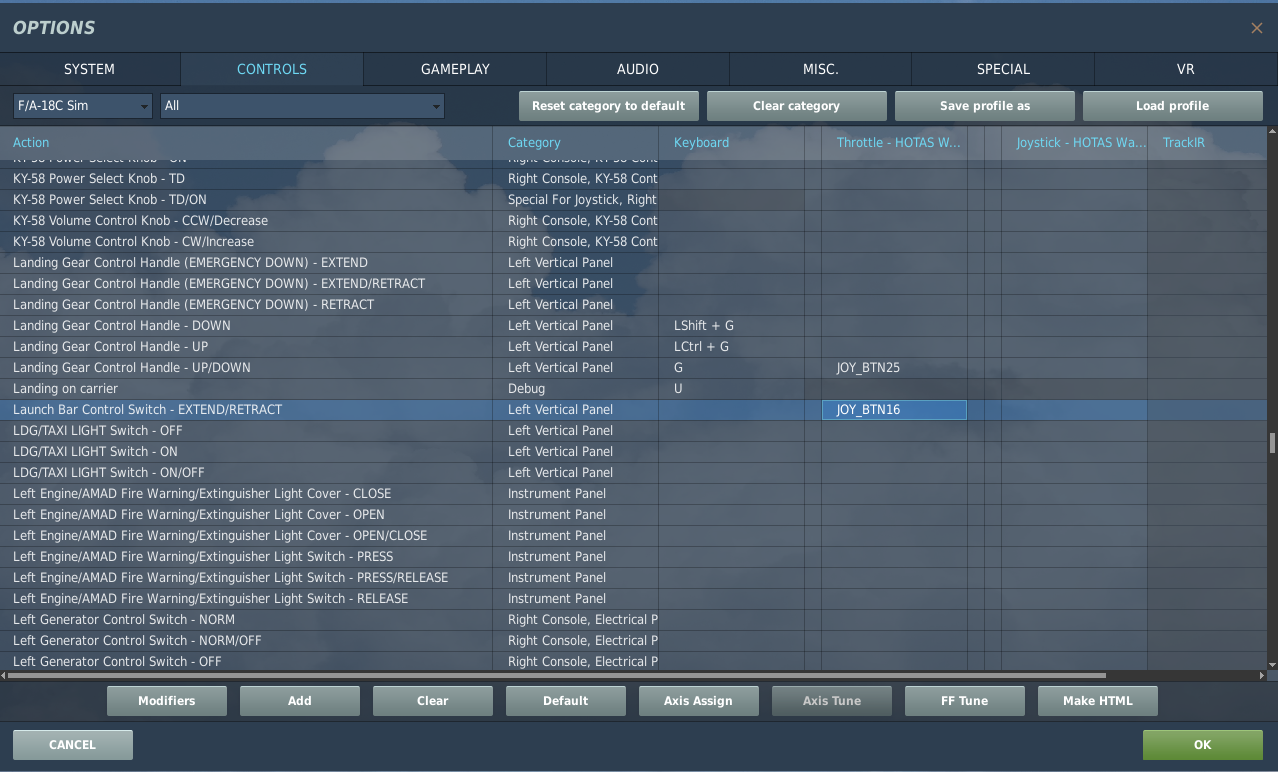Click the Clear category button
Screen dimensions: 1278x772
click(797, 106)
